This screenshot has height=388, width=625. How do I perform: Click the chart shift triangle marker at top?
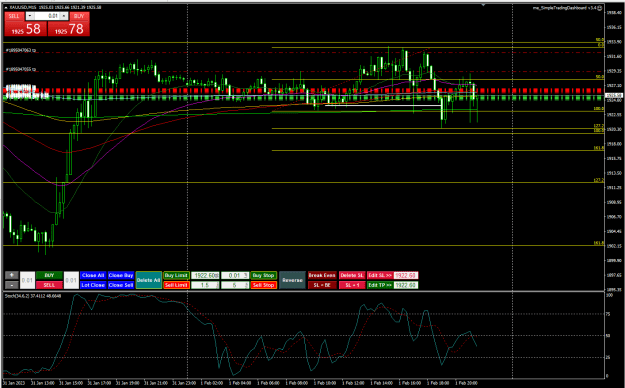point(483,5)
